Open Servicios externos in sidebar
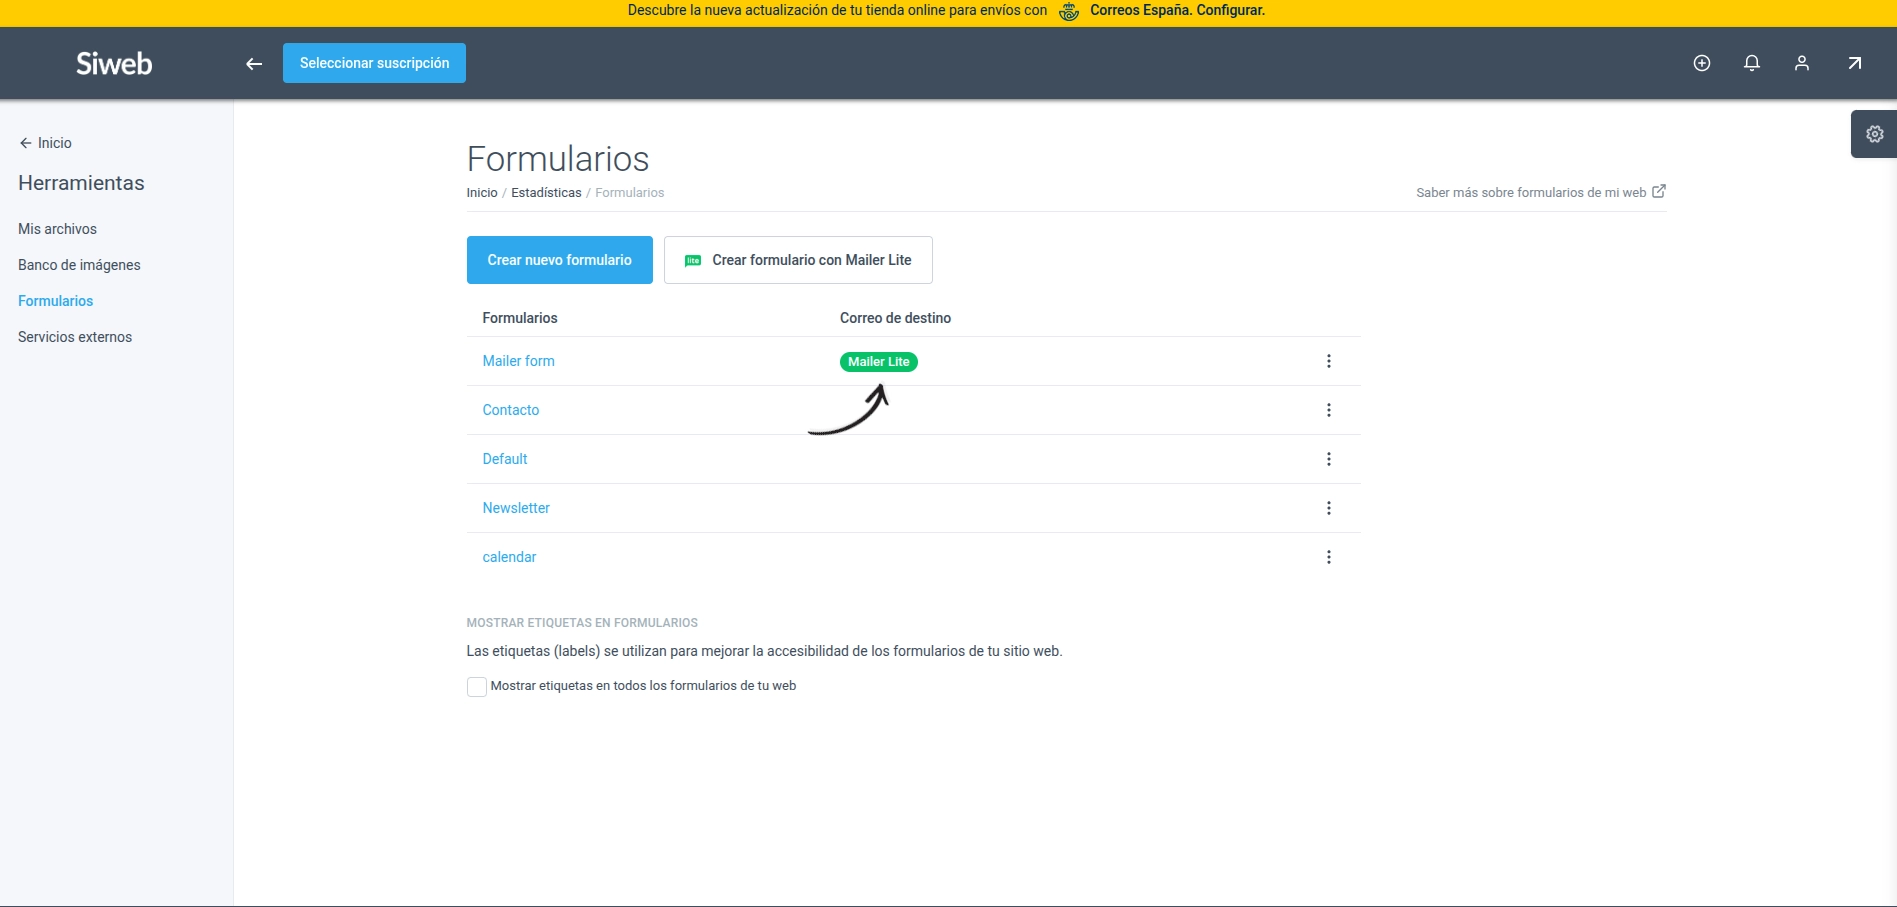 tap(74, 337)
